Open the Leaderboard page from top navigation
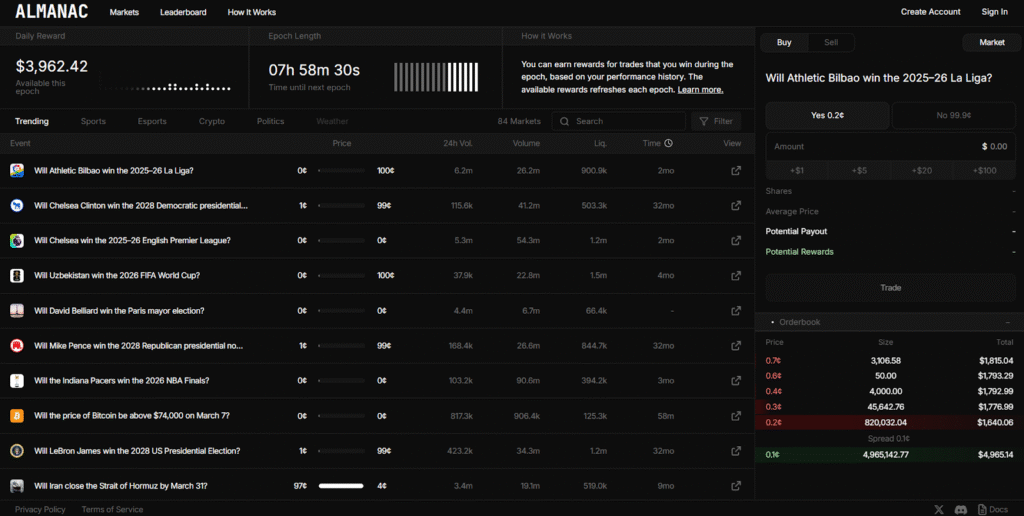Screen dimensions: 1024x516 [x=183, y=12]
